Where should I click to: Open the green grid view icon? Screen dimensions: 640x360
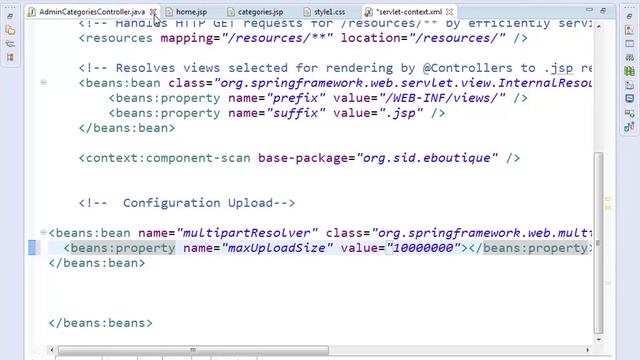(x=629, y=71)
